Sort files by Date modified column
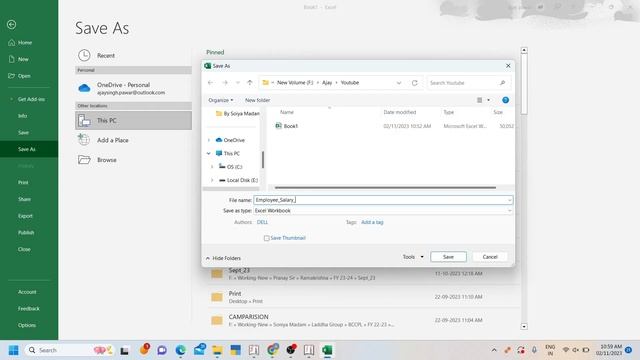Screen dimensions: 640x360 [x=400, y=112]
